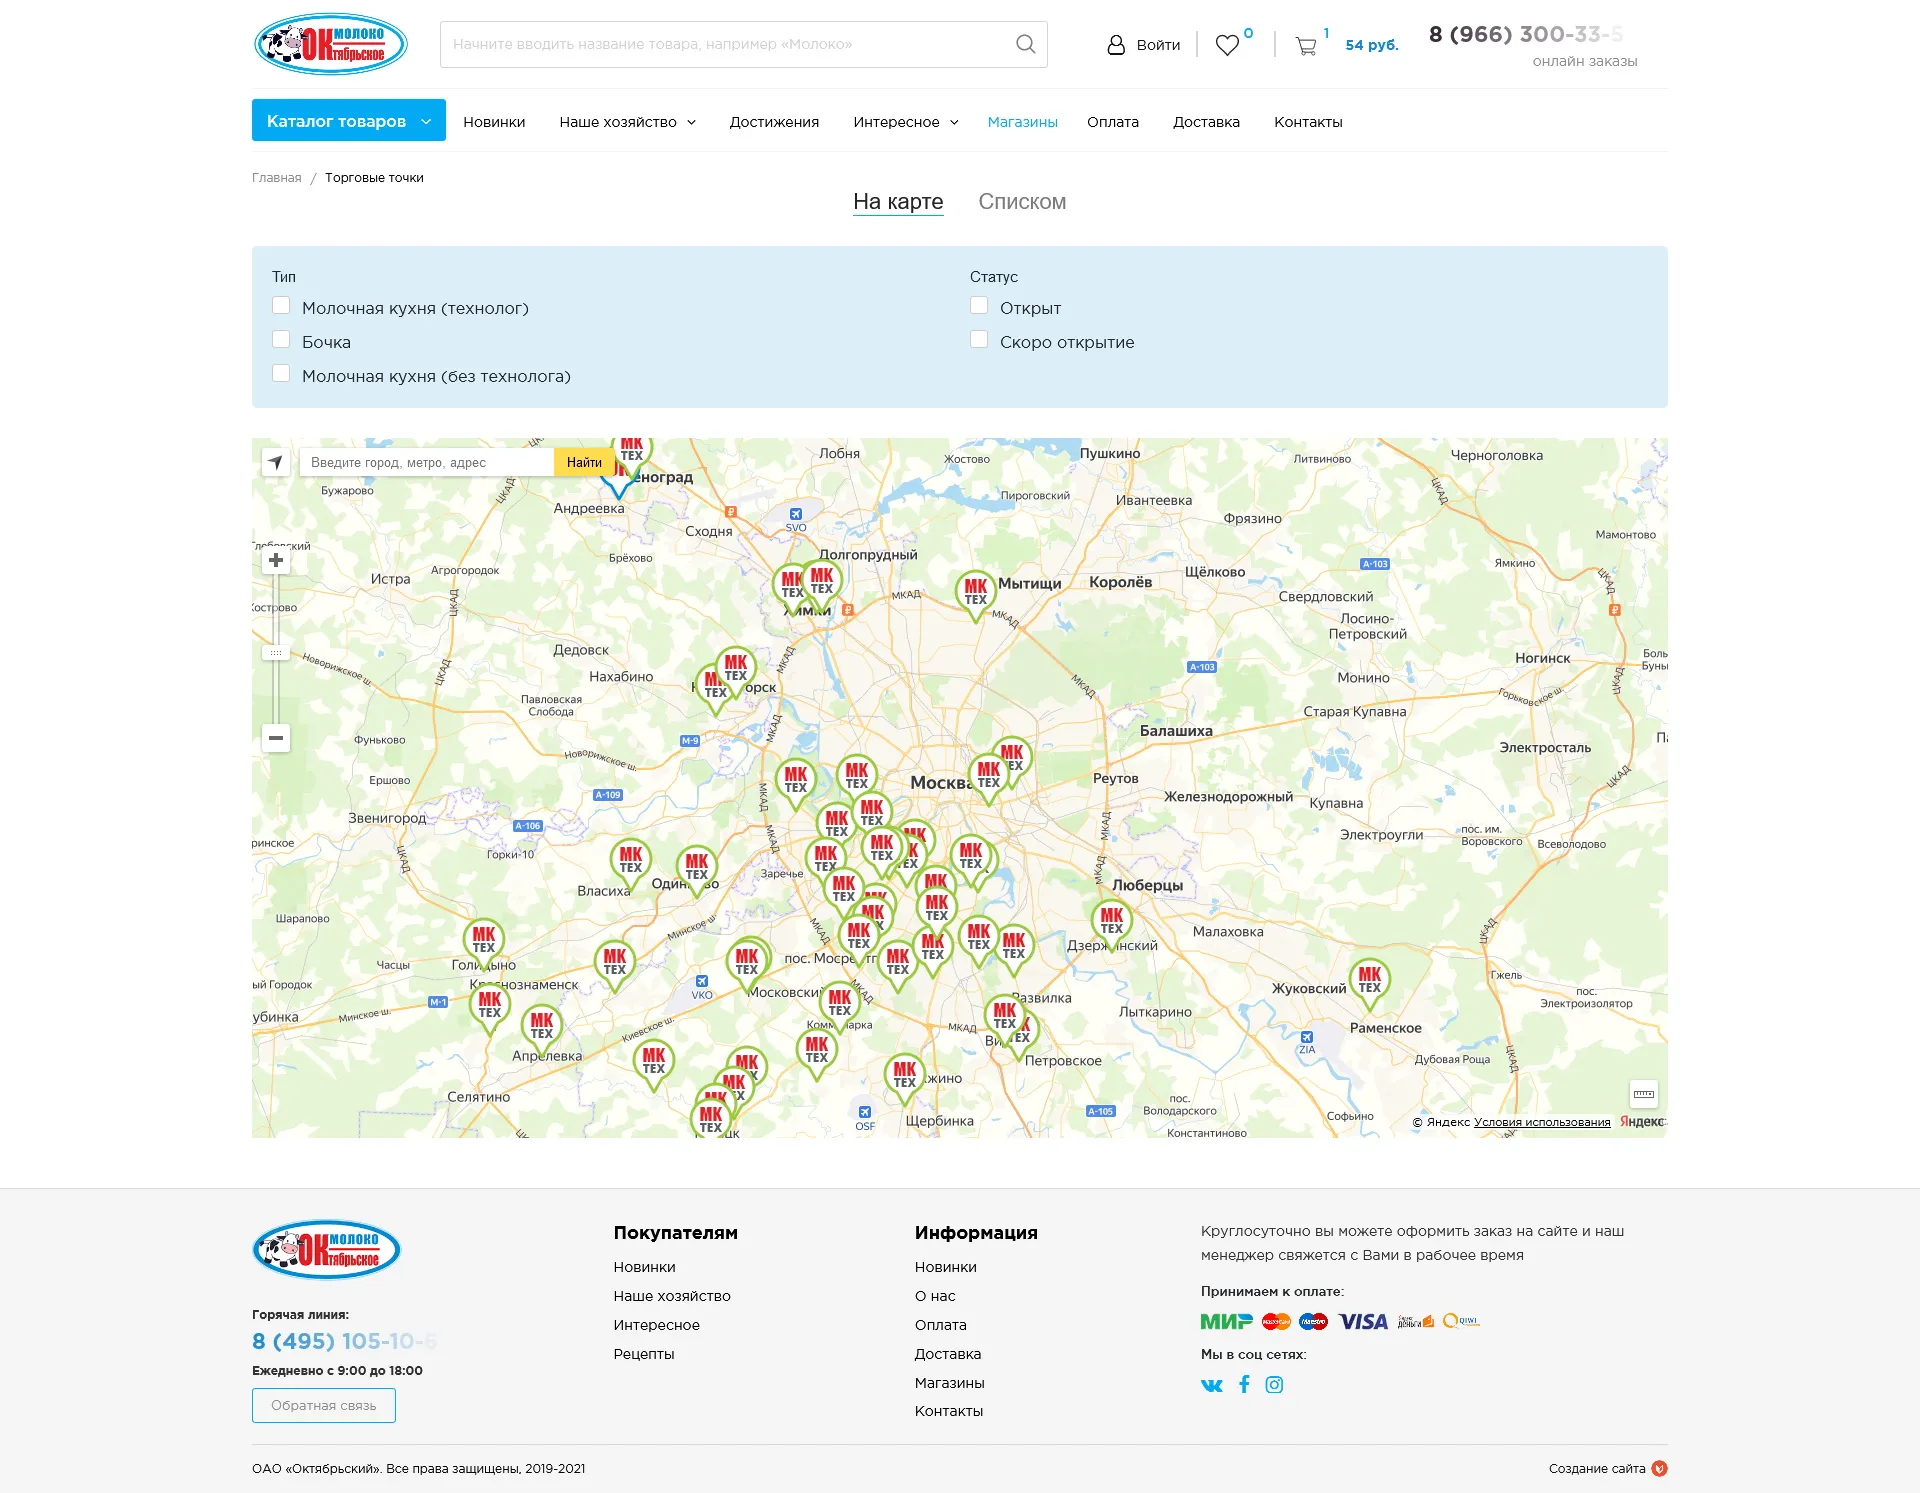This screenshot has height=1493, width=1920.
Task: Click the search magnifier icon in header
Action: (1025, 44)
